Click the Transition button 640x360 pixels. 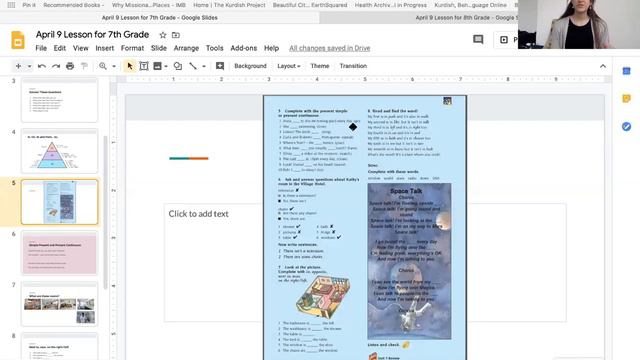point(353,66)
